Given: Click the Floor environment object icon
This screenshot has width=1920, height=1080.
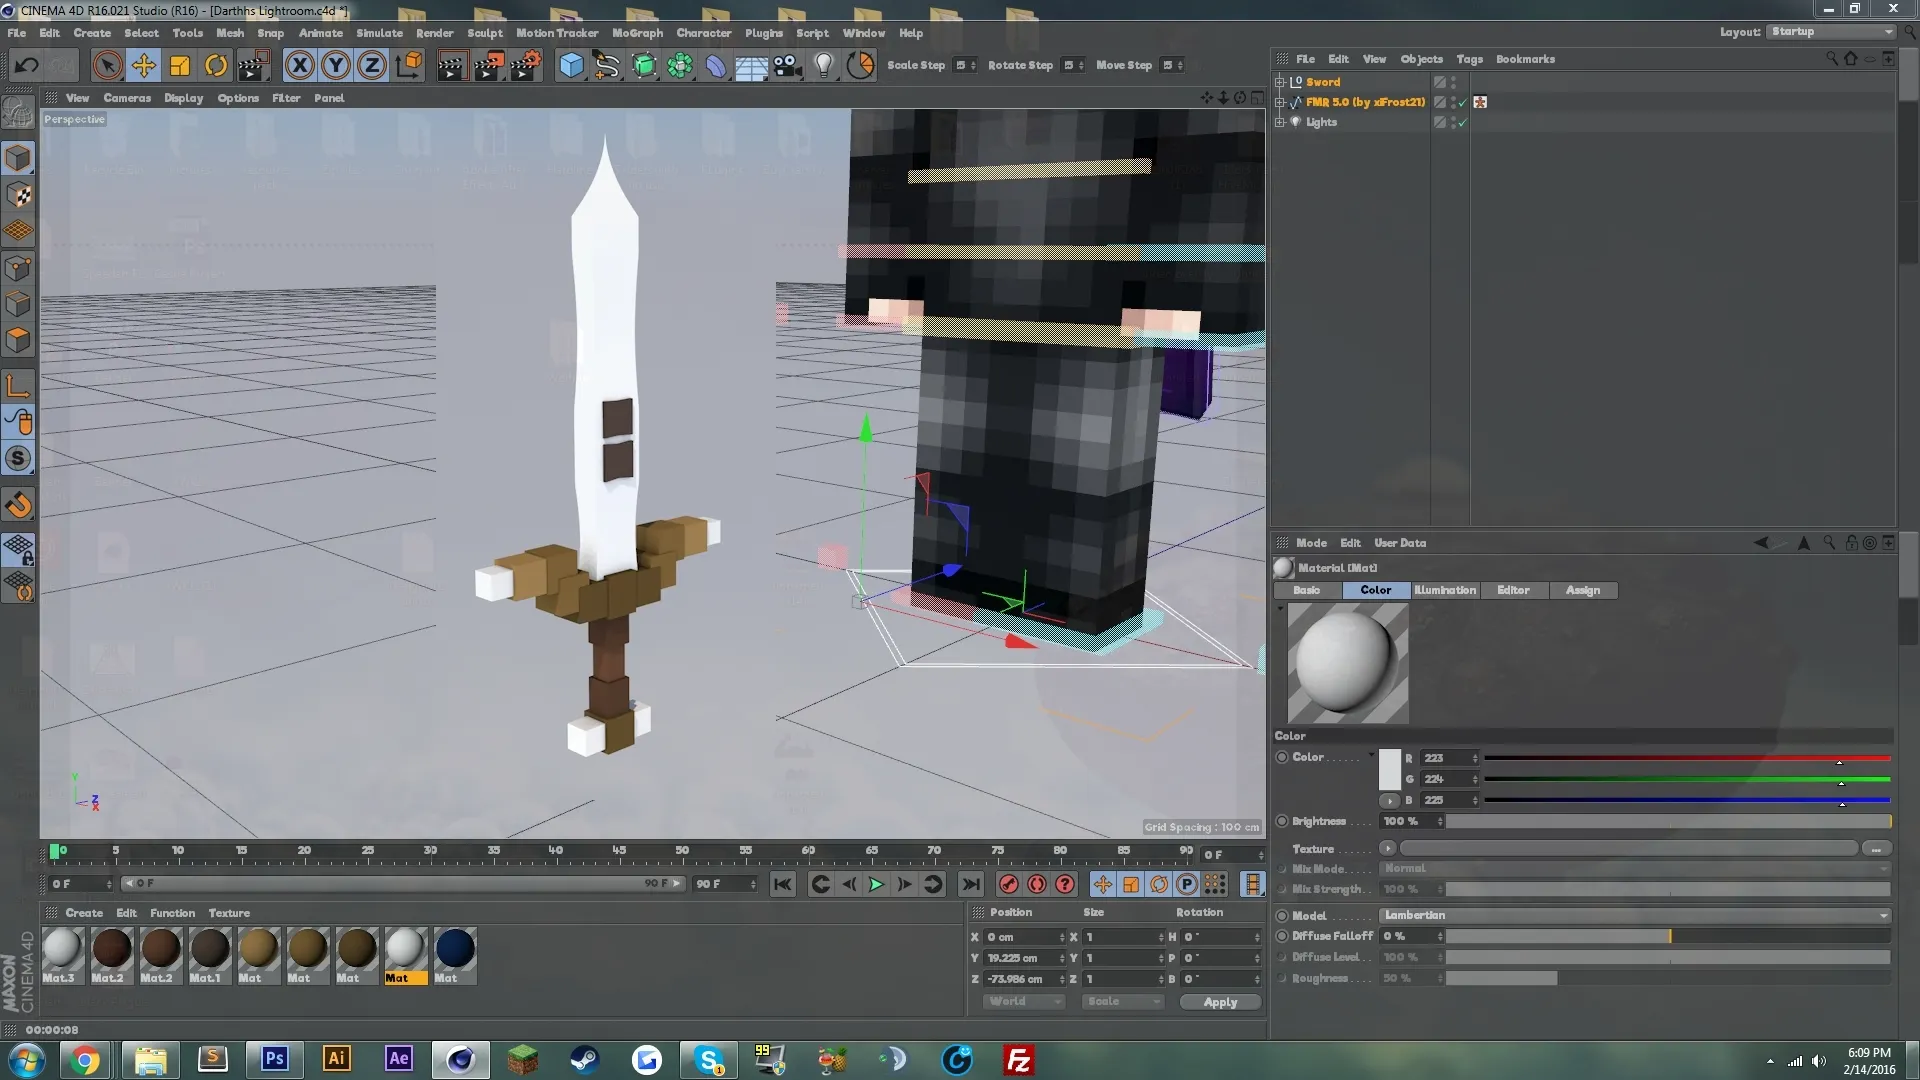Looking at the screenshot, I should click(751, 66).
